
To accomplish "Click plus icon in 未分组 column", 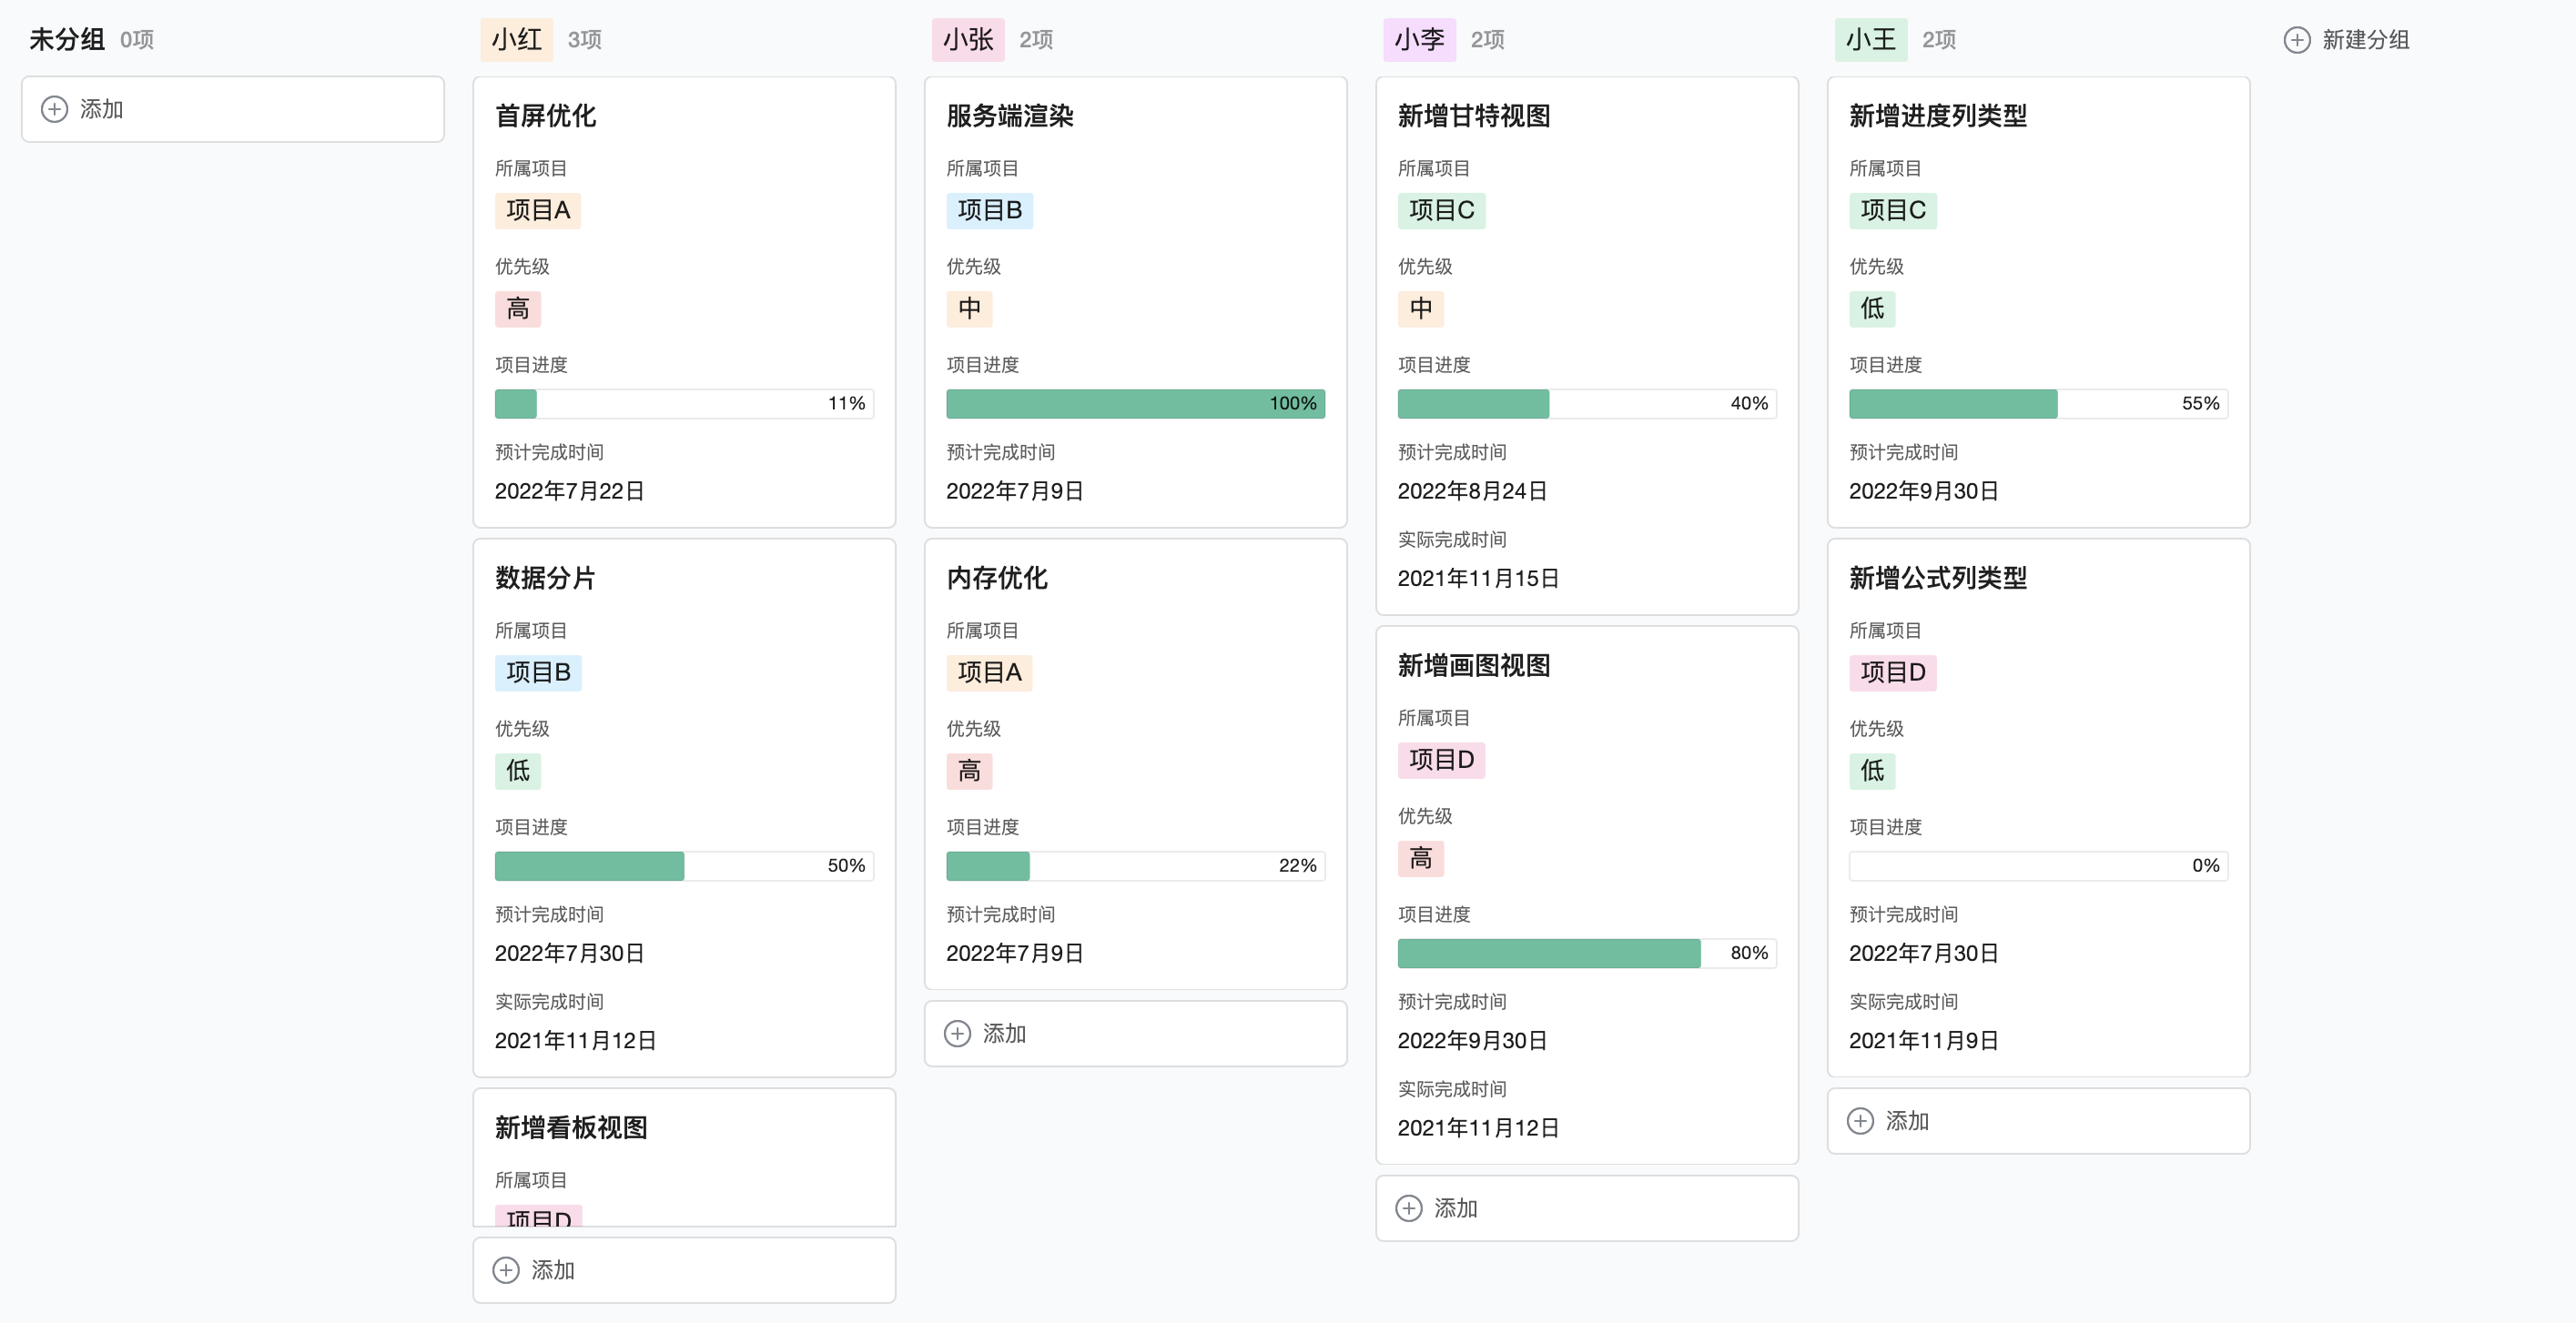I will [54, 109].
